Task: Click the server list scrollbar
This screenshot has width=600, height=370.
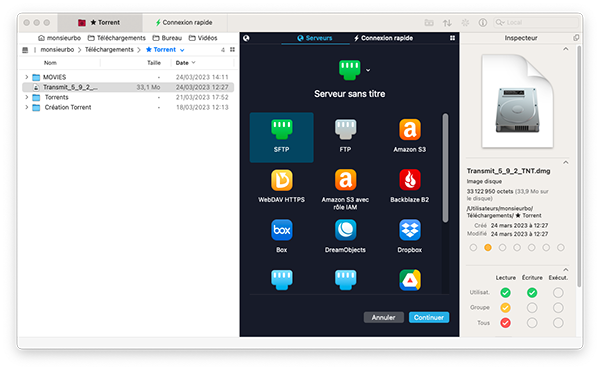Action: click(x=445, y=168)
